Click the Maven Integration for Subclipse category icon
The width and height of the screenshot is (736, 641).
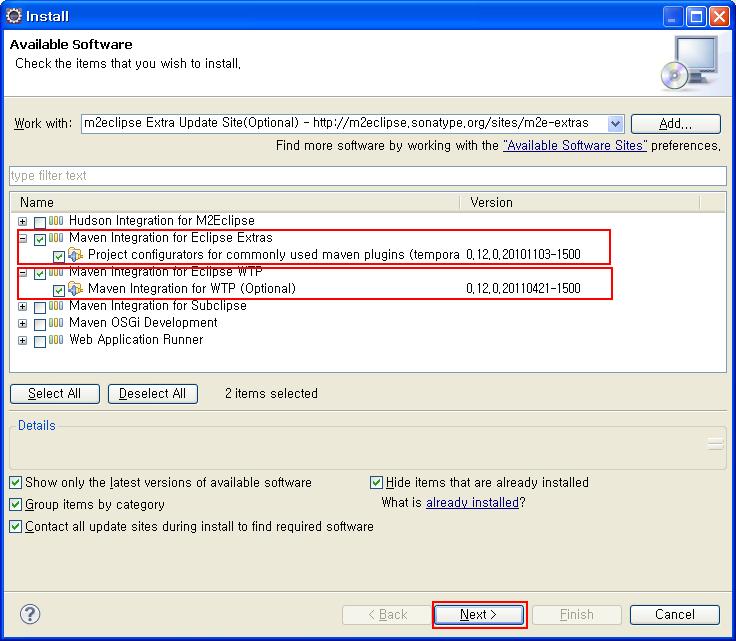pos(56,305)
